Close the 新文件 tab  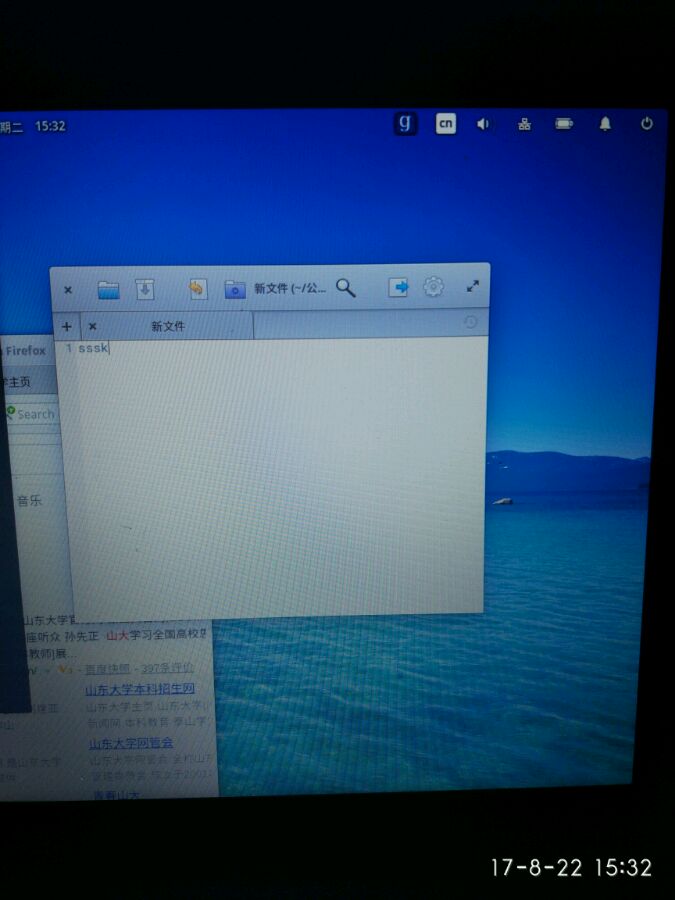click(92, 327)
